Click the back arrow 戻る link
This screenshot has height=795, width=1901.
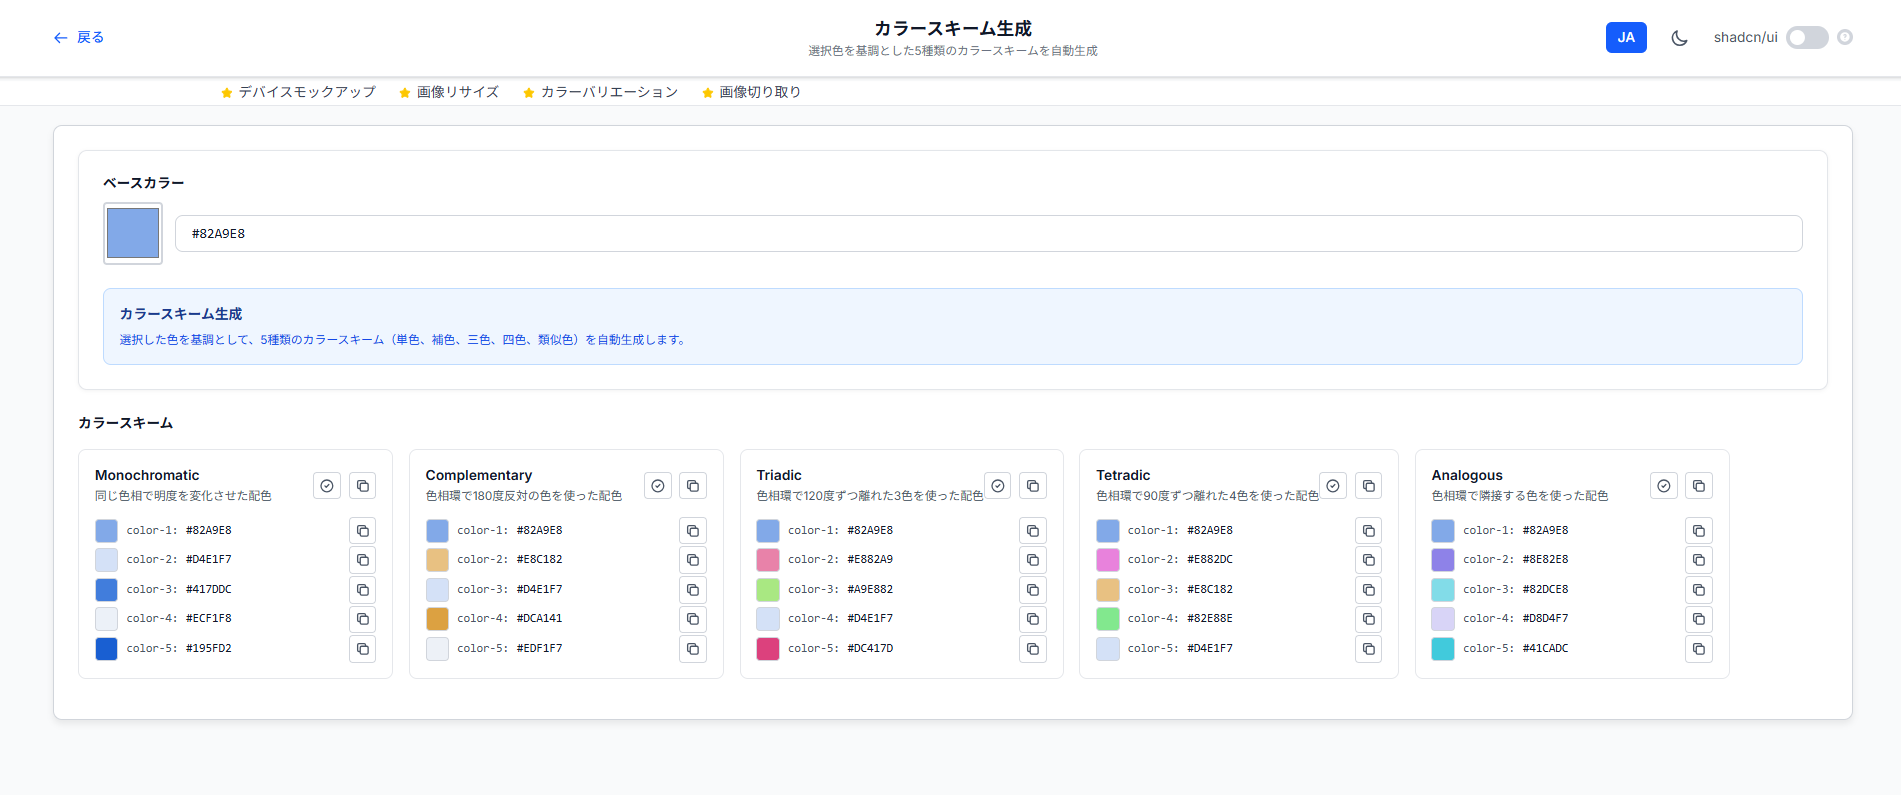78,37
